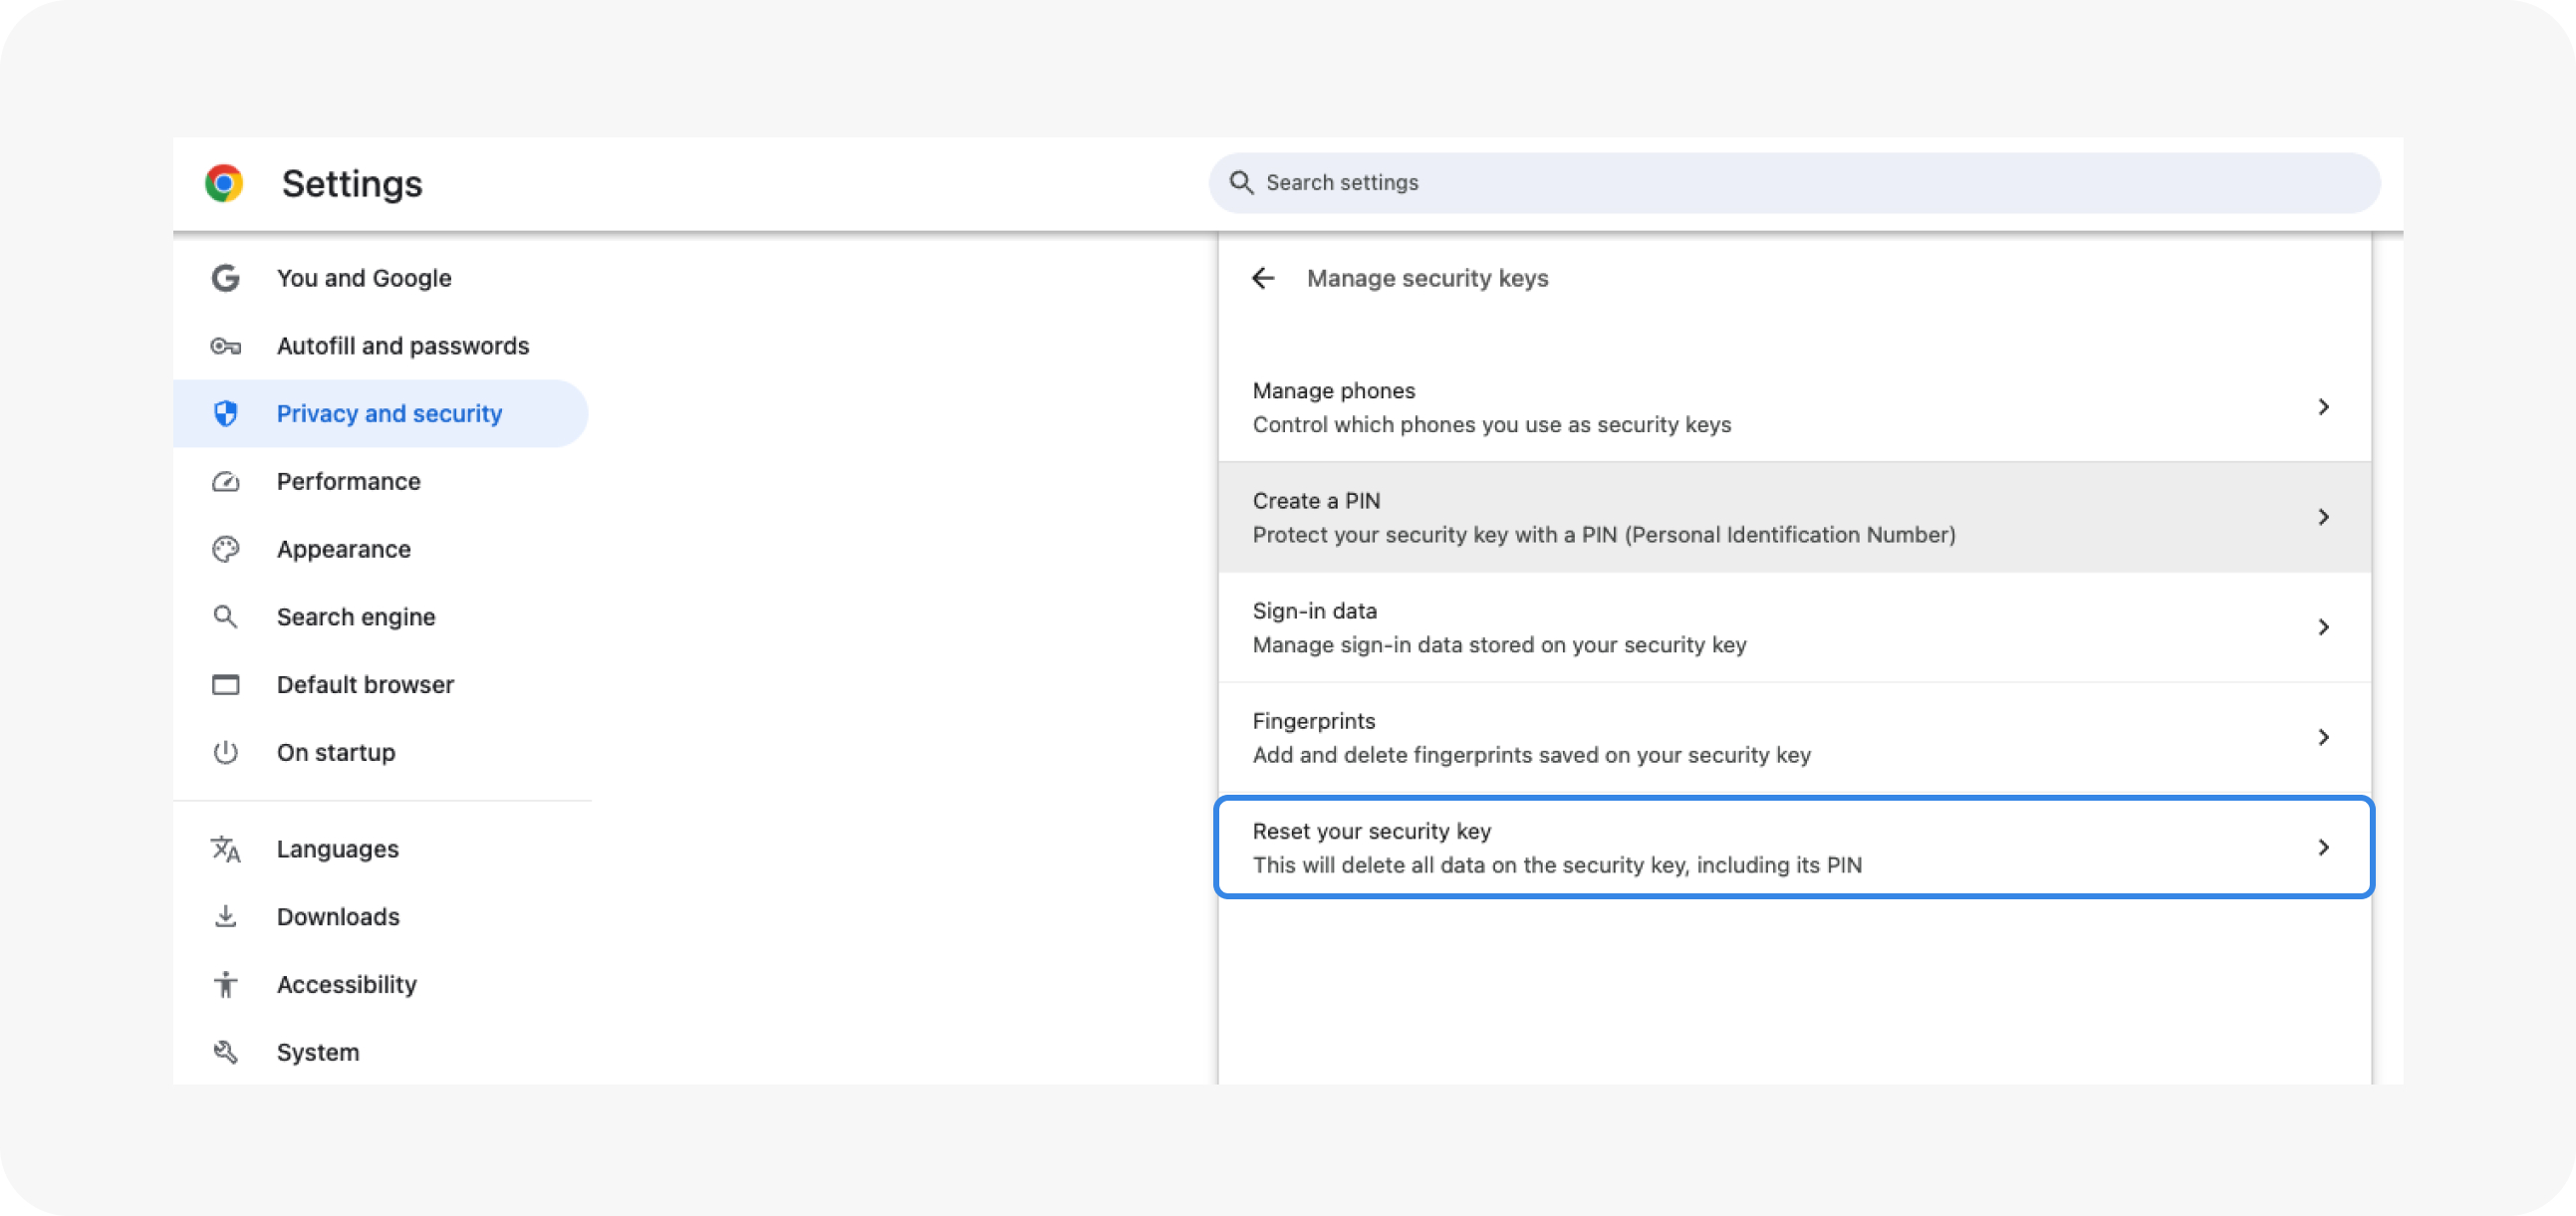The height and width of the screenshot is (1216, 2576).
Task: Click the shield icon for Privacy and security
Action: coord(226,413)
